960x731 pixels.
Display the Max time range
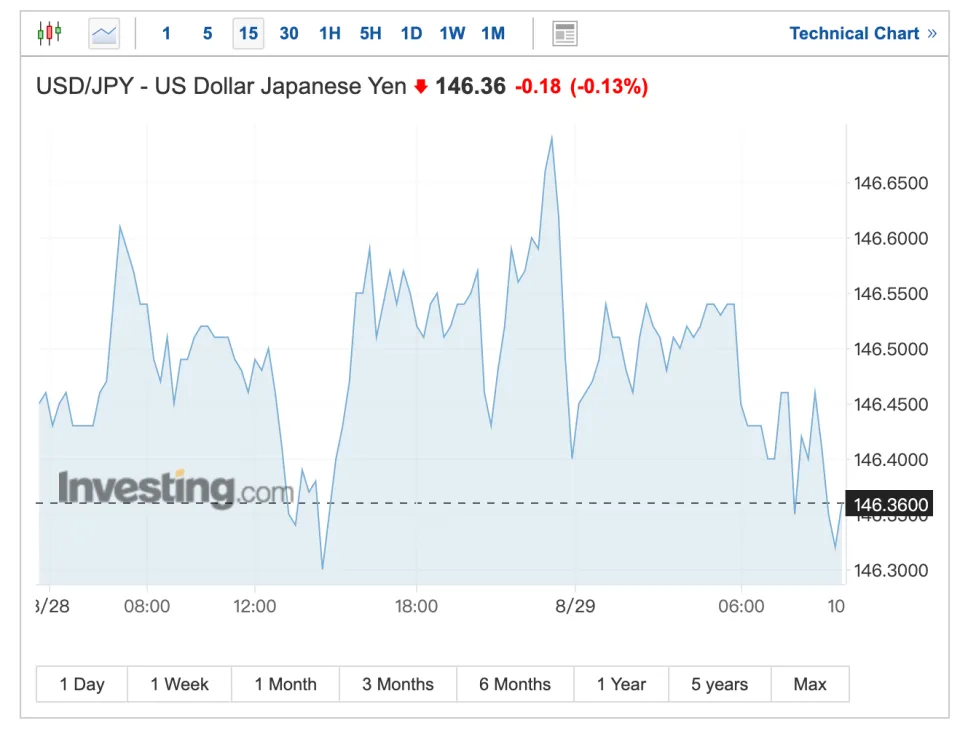click(x=810, y=684)
